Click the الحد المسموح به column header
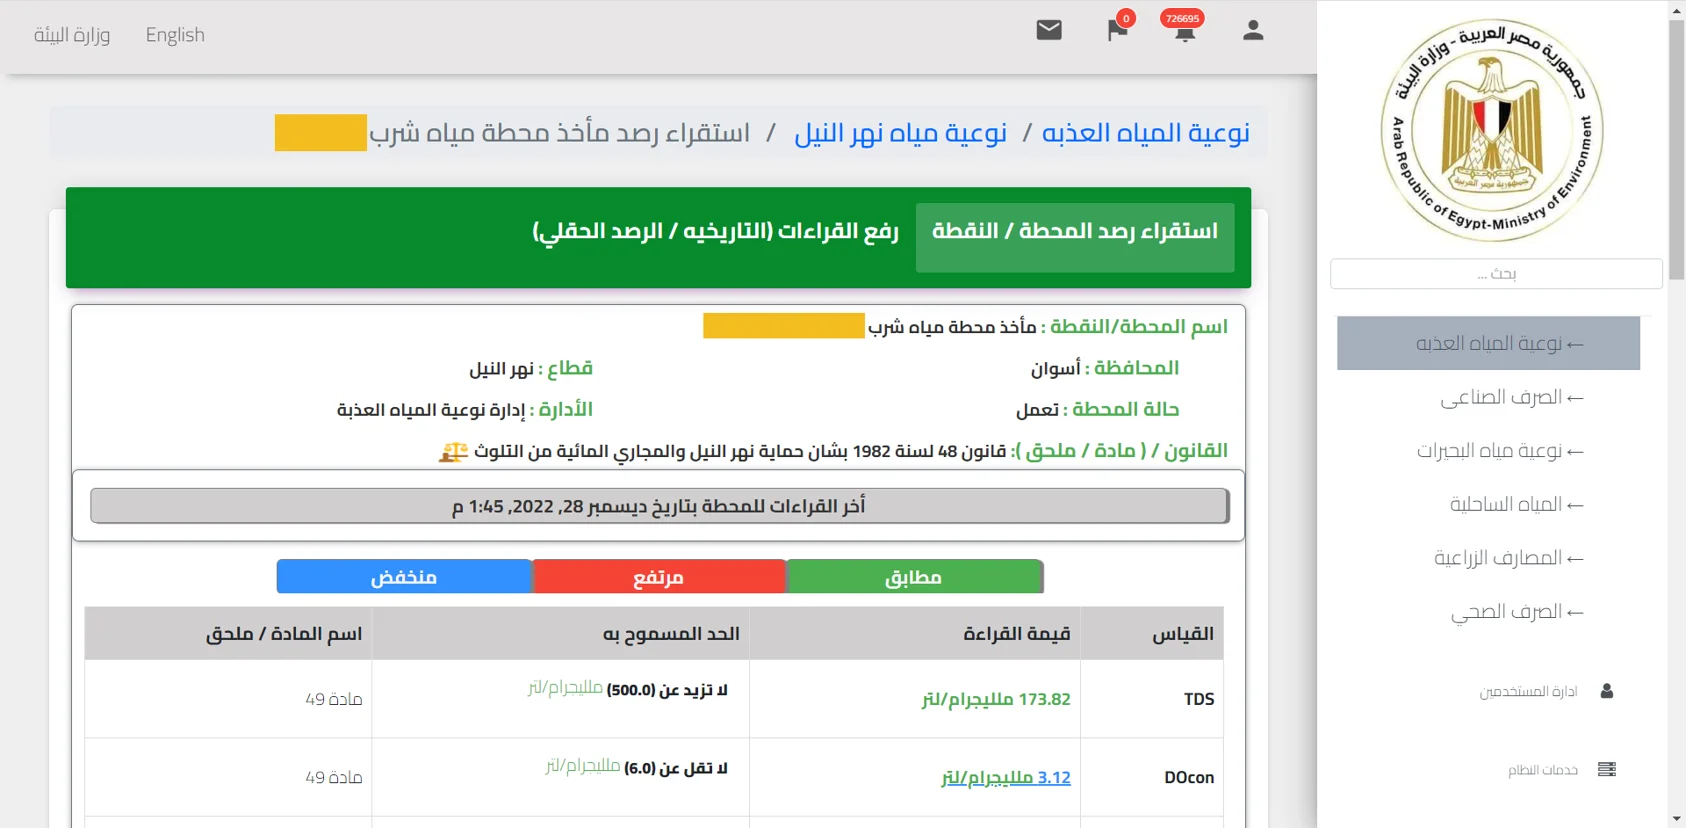 point(561,634)
